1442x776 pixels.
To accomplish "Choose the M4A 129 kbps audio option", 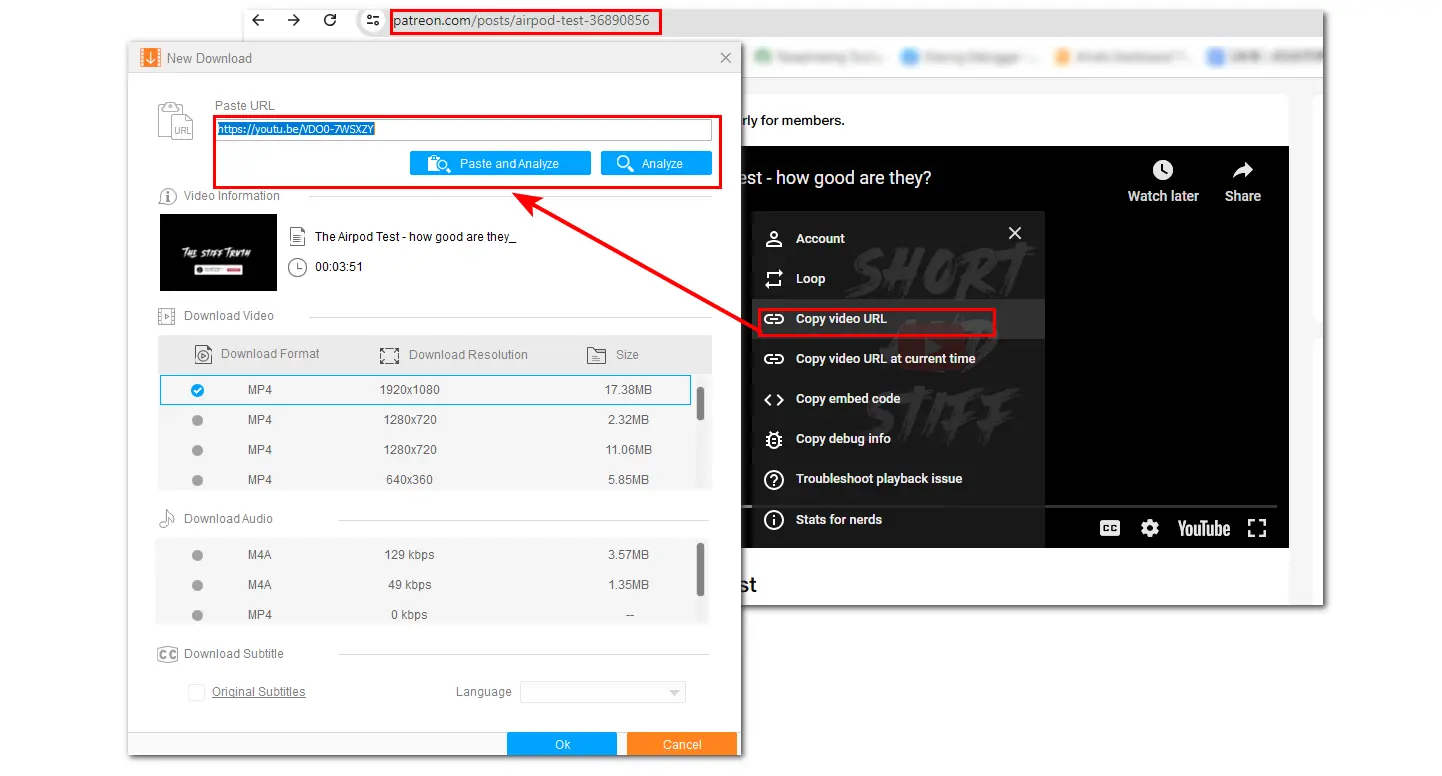I will [x=198, y=555].
